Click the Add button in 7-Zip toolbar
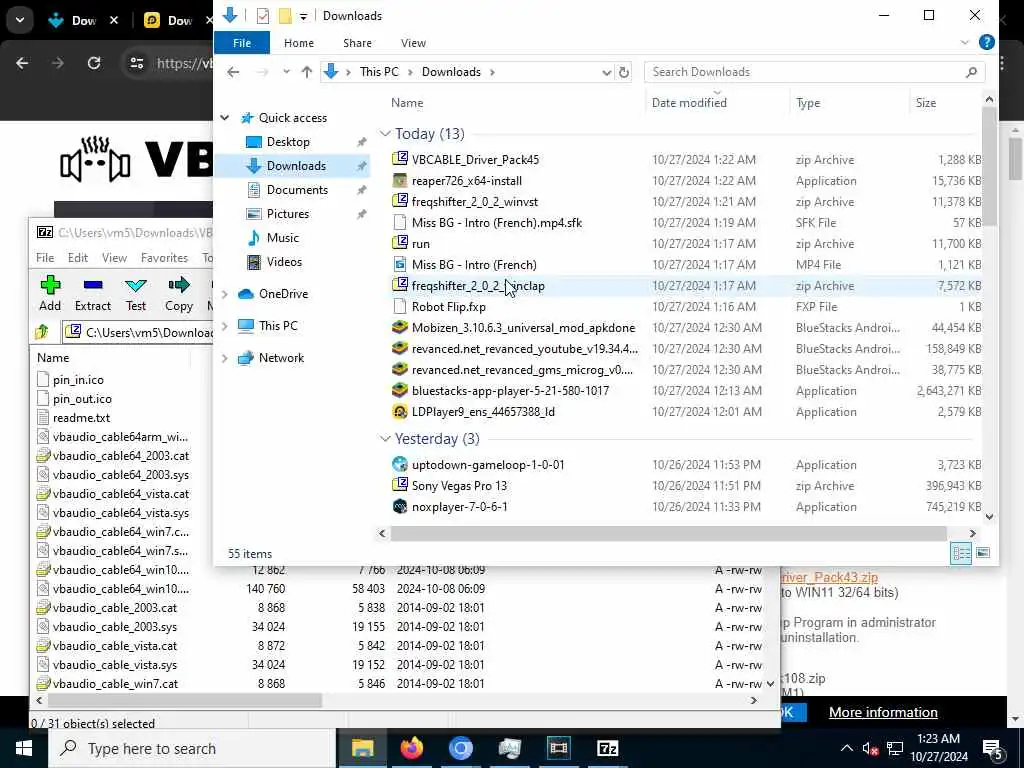 pyautogui.click(x=50, y=293)
